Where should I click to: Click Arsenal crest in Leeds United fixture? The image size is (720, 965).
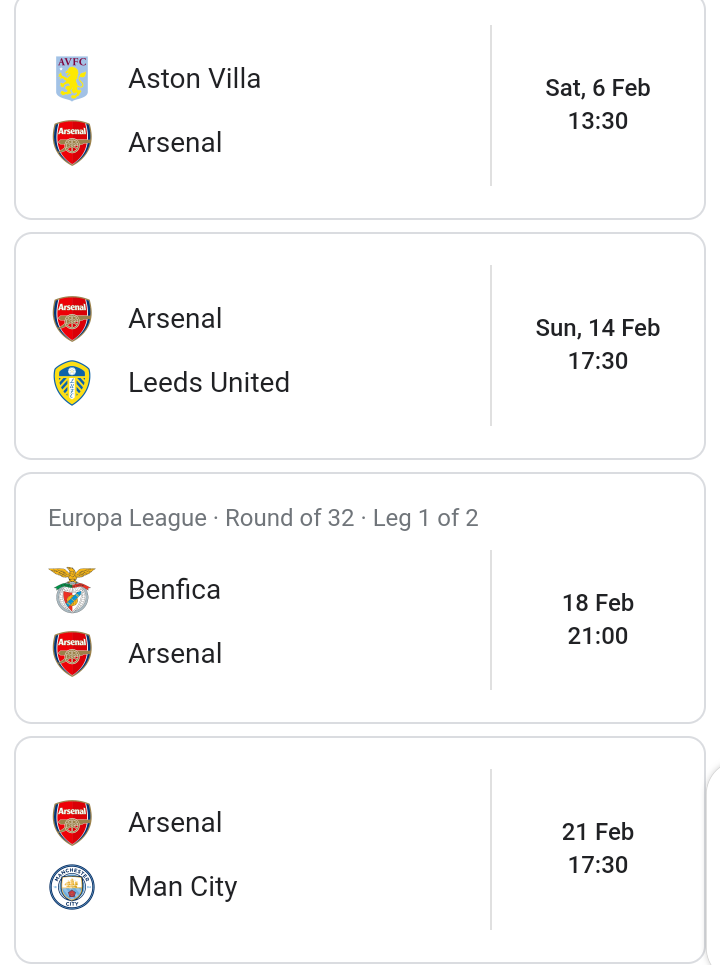72,319
